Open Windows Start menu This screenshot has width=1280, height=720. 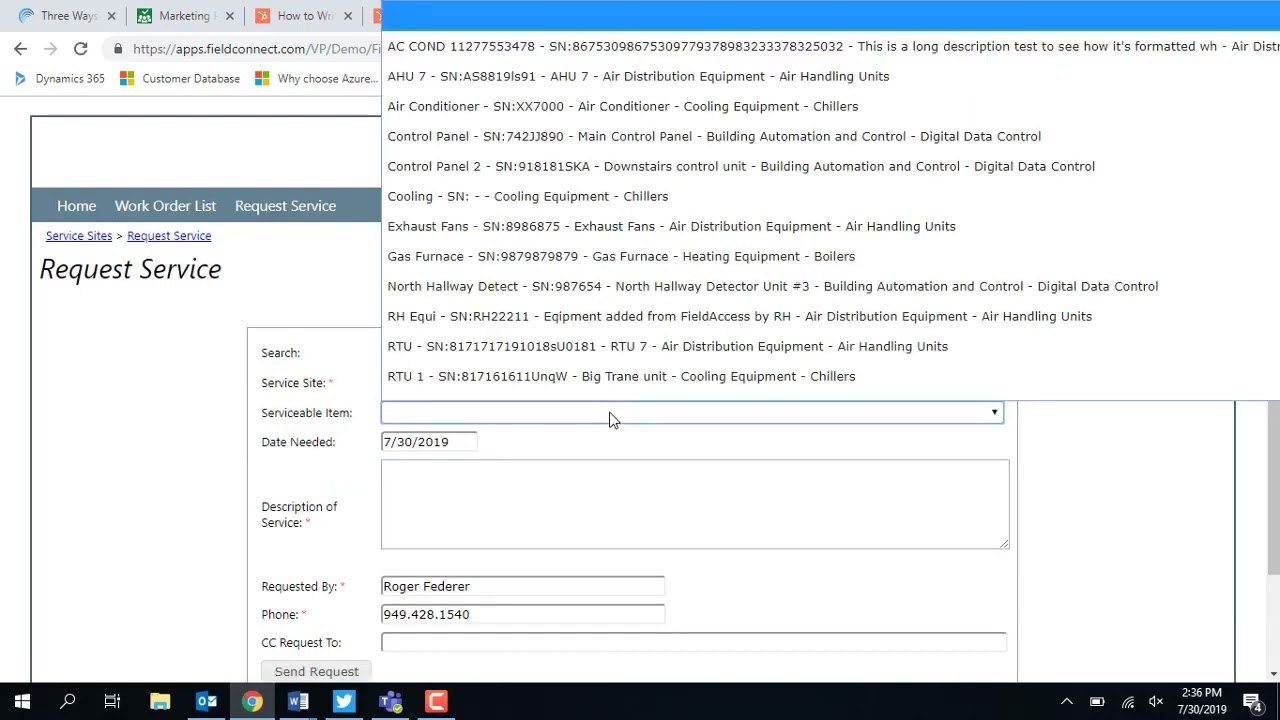point(22,702)
